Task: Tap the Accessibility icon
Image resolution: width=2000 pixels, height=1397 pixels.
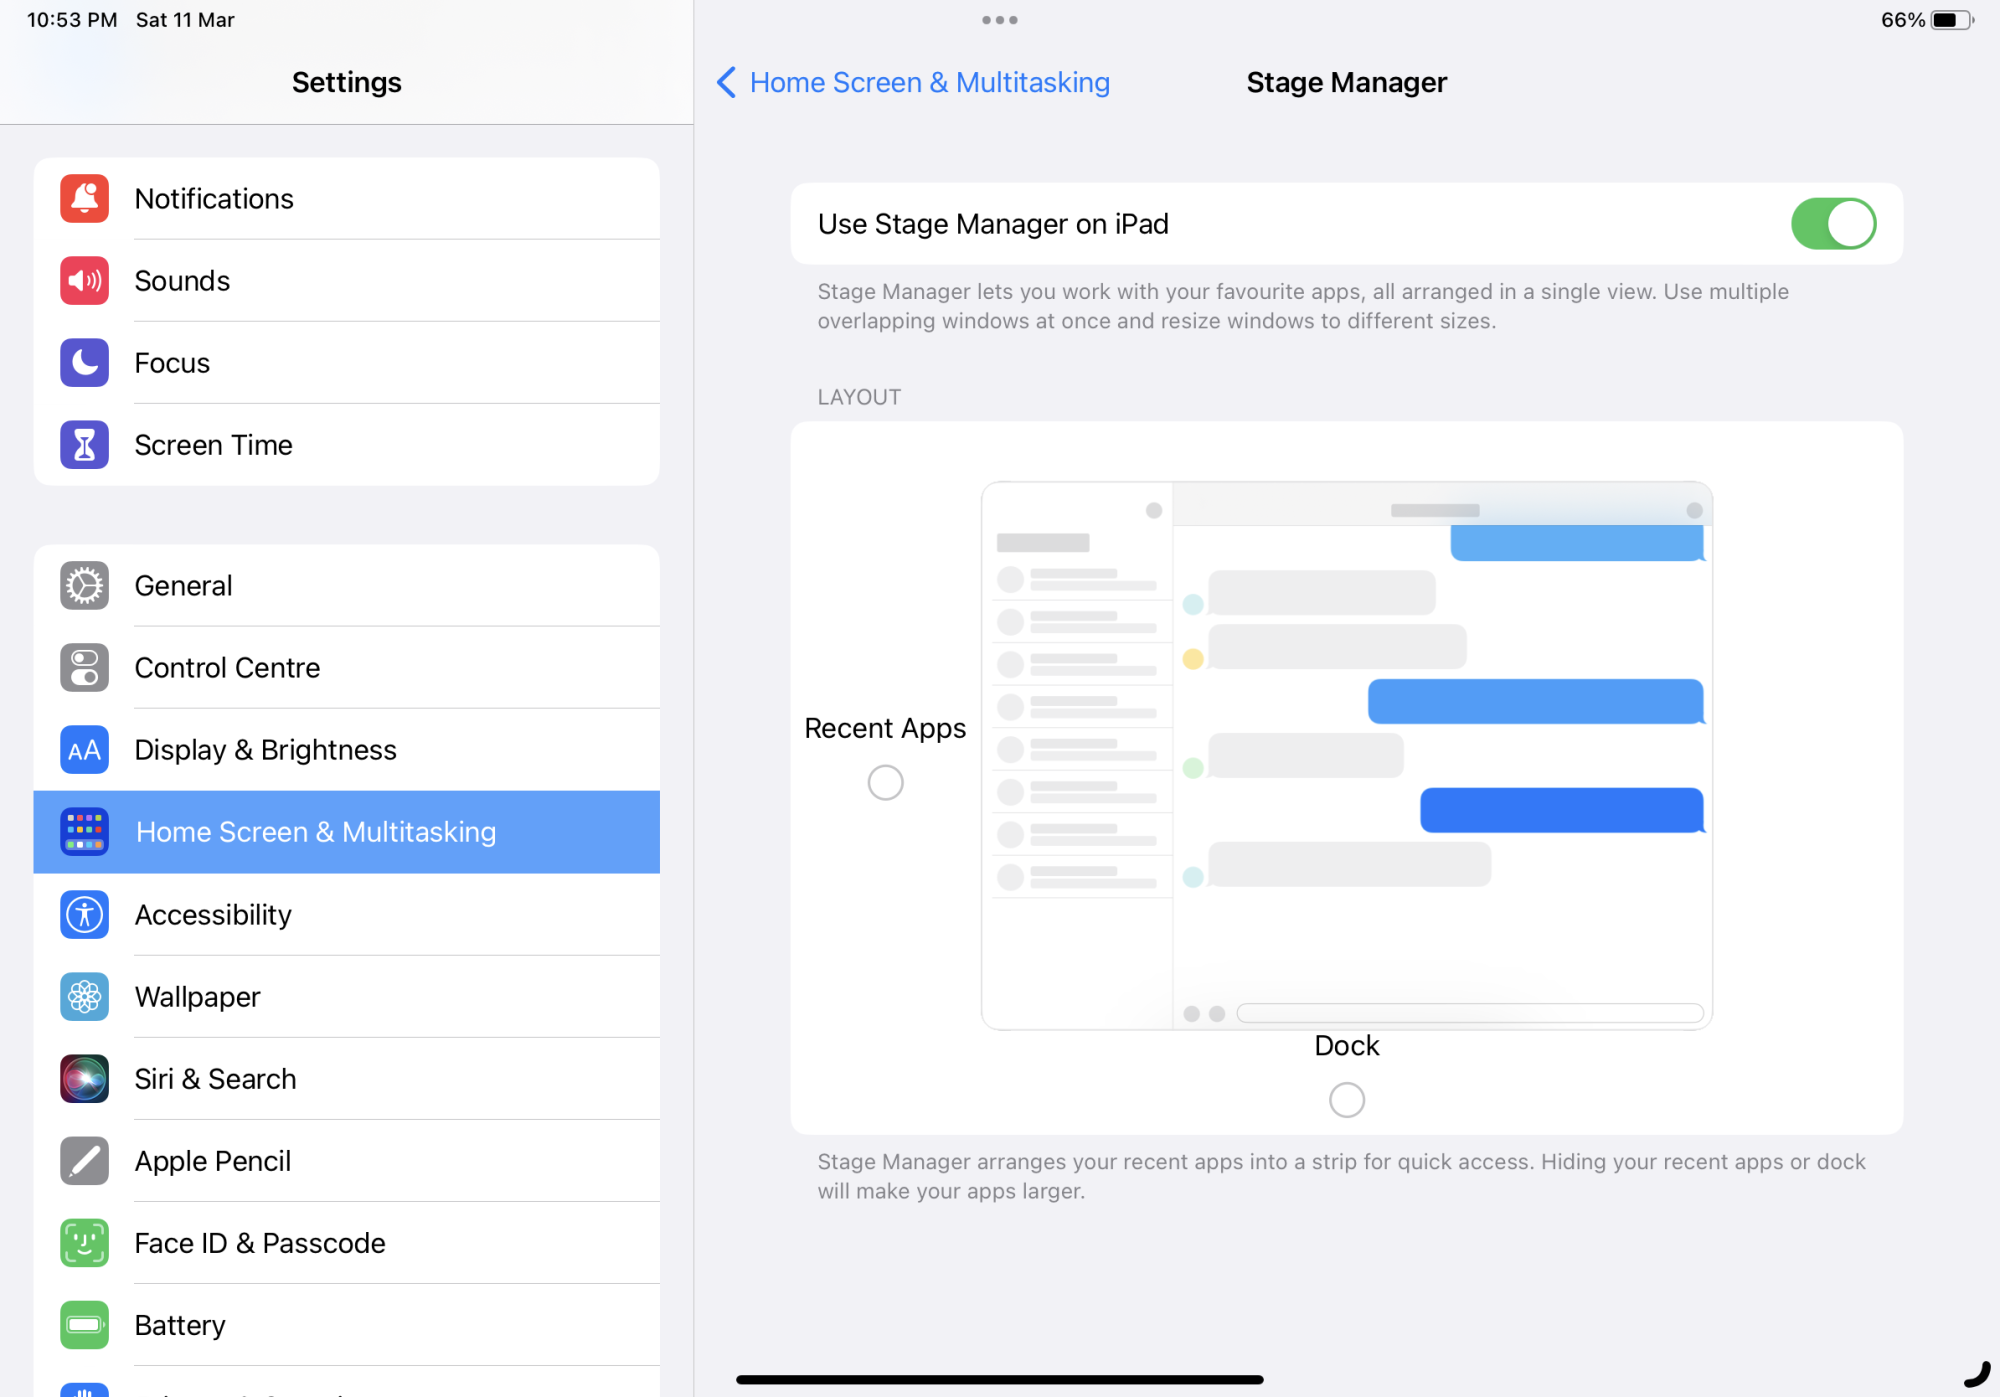Action: (84, 915)
